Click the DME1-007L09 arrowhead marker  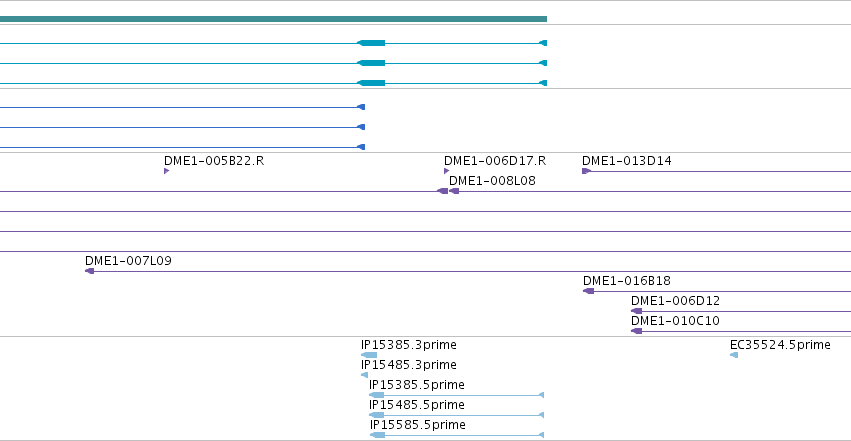click(90, 271)
